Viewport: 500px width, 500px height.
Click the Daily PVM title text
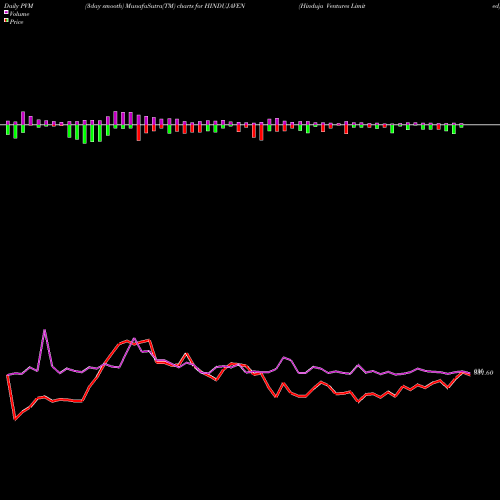point(19,6)
